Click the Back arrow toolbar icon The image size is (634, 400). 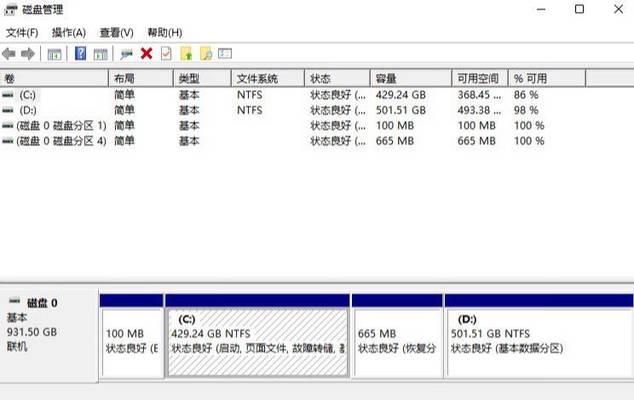pos(8,53)
